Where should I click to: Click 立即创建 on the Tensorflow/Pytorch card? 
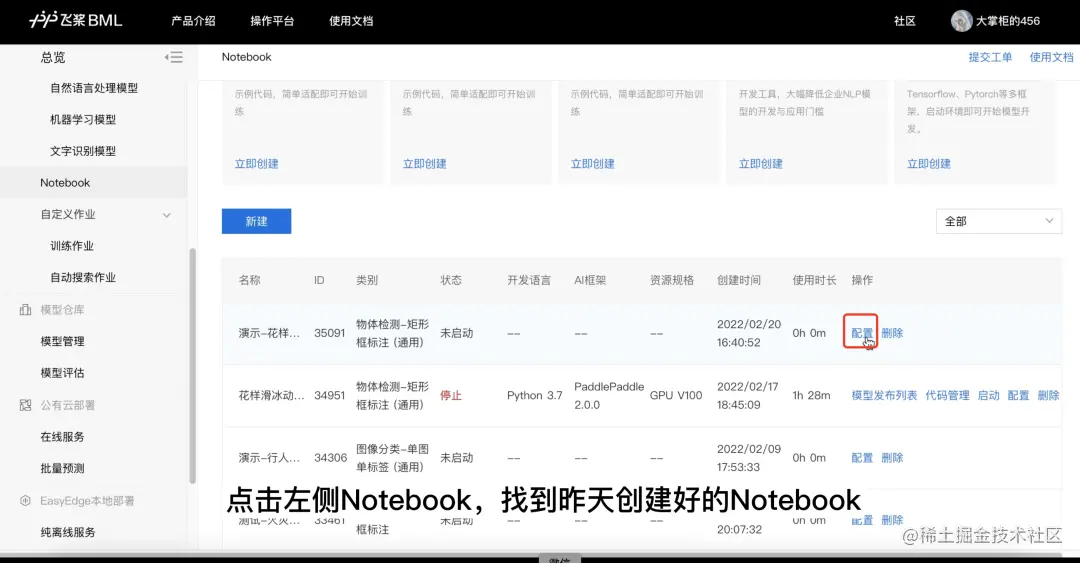928,163
